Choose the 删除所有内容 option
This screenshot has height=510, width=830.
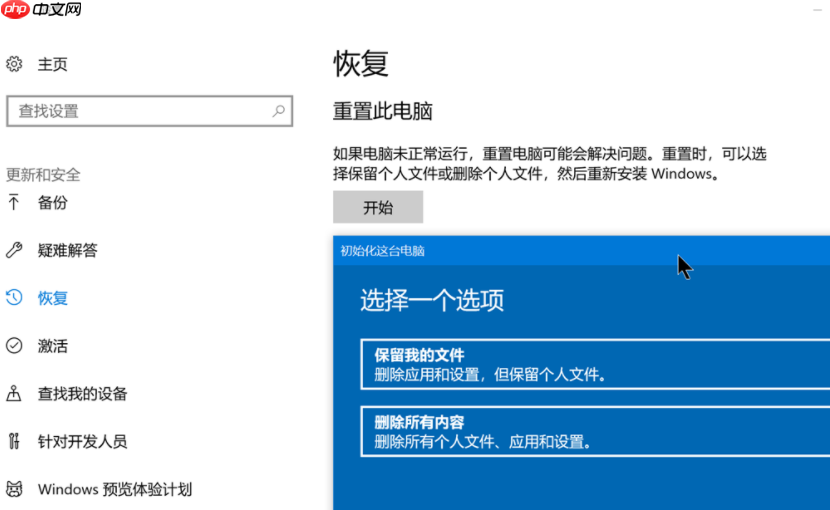[595, 431]
